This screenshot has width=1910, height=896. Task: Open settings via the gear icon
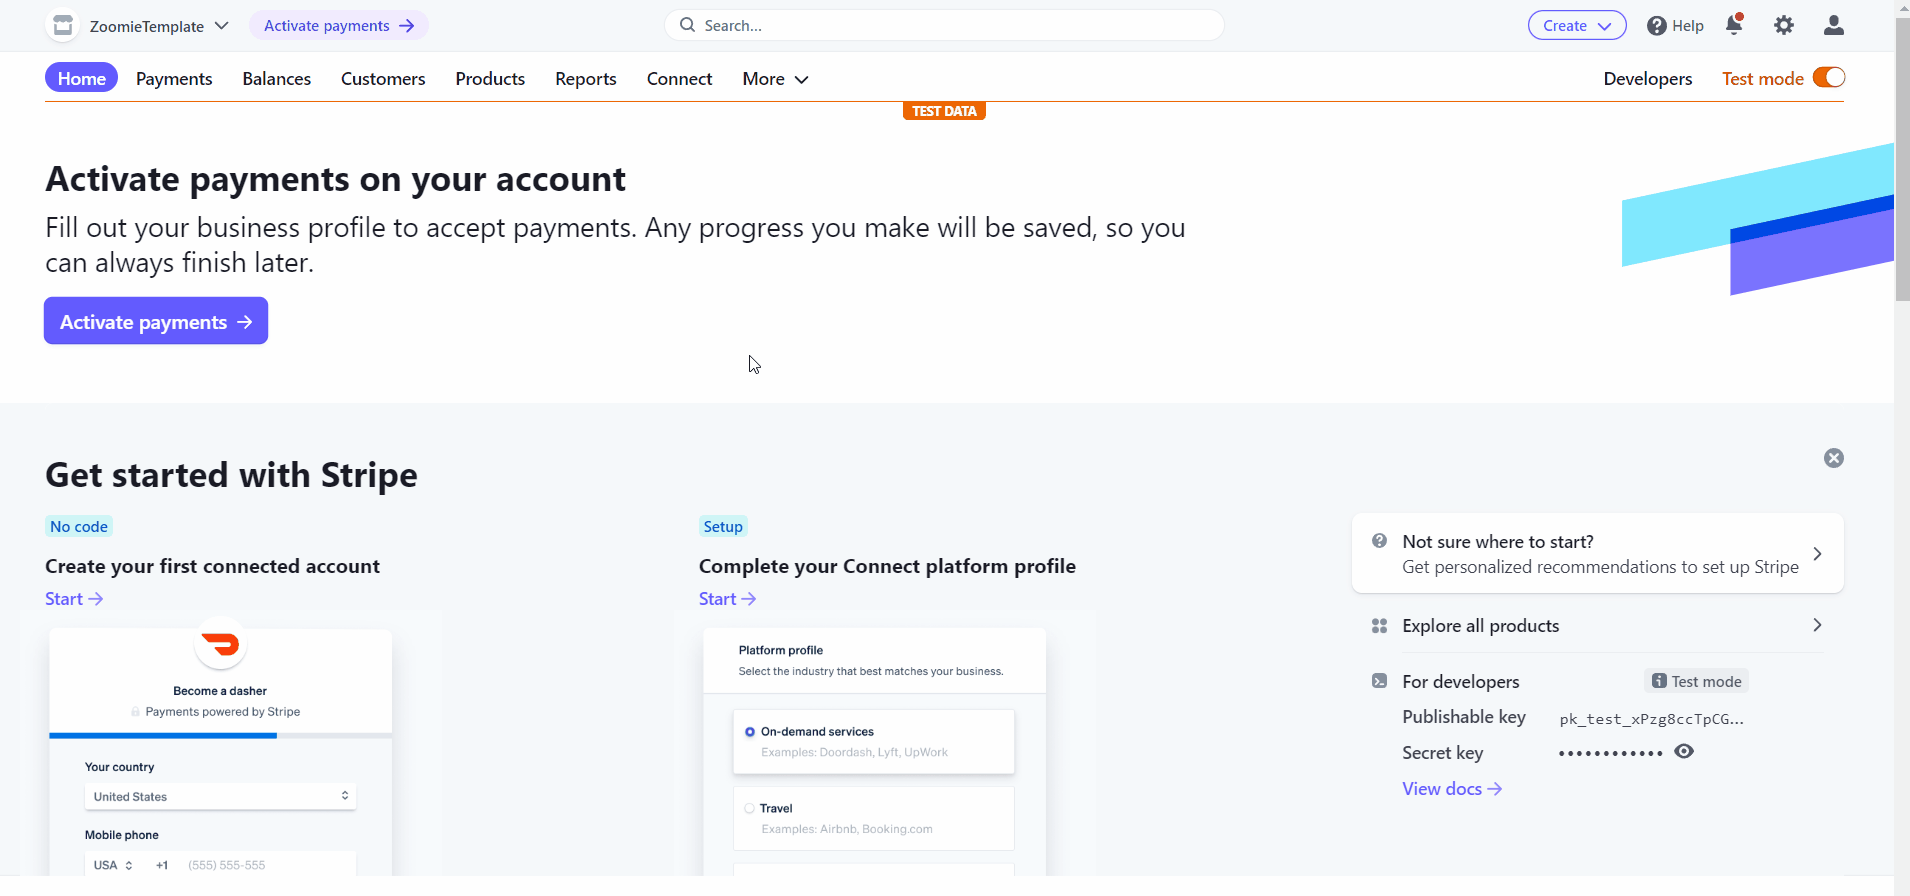point(1784,26)
